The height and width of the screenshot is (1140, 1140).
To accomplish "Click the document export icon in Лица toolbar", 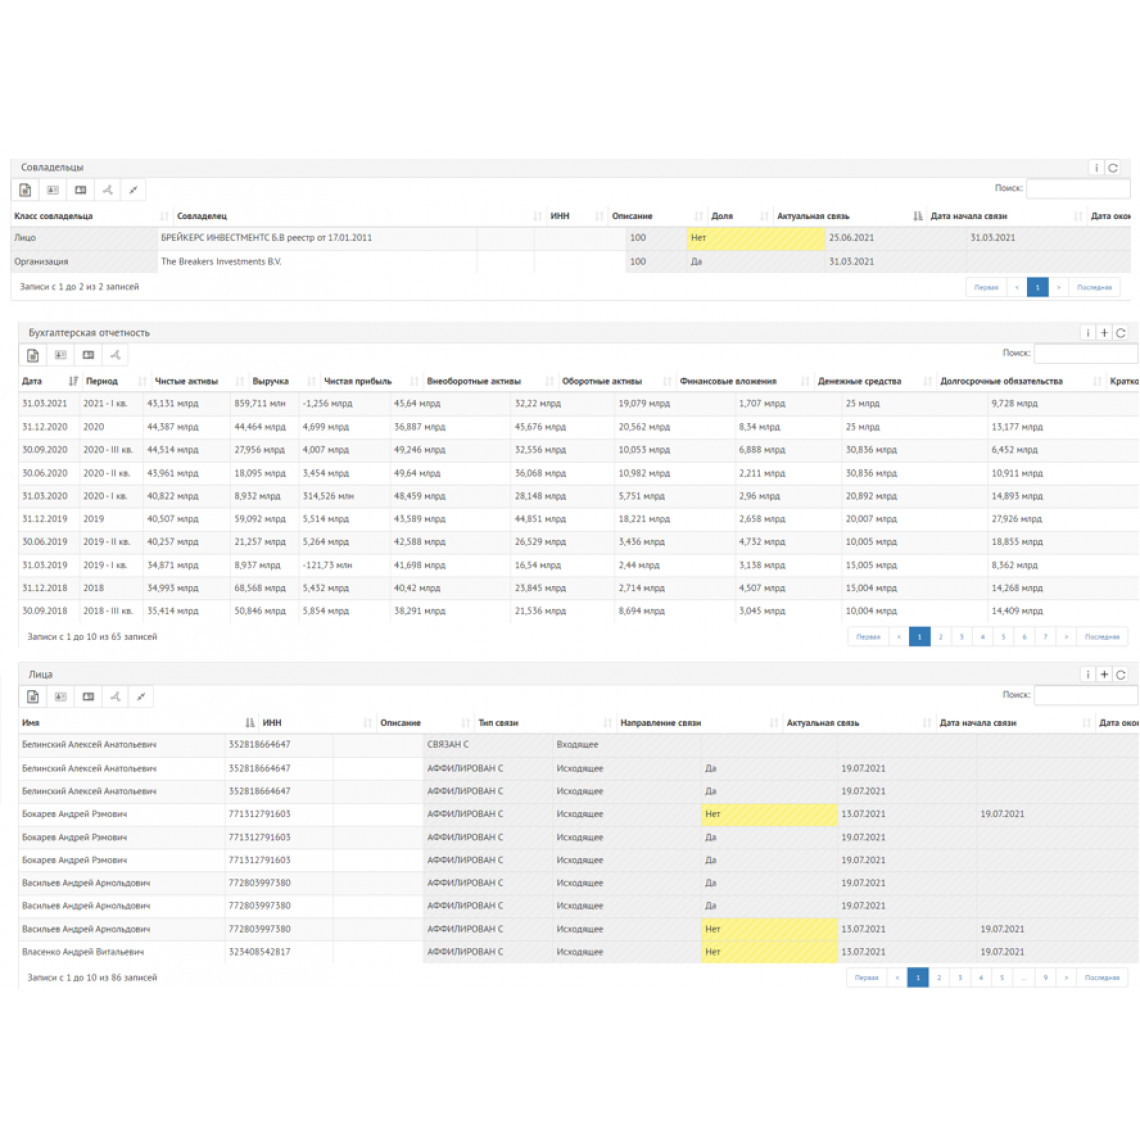I will pyautogui.click(x=33, y=697).
